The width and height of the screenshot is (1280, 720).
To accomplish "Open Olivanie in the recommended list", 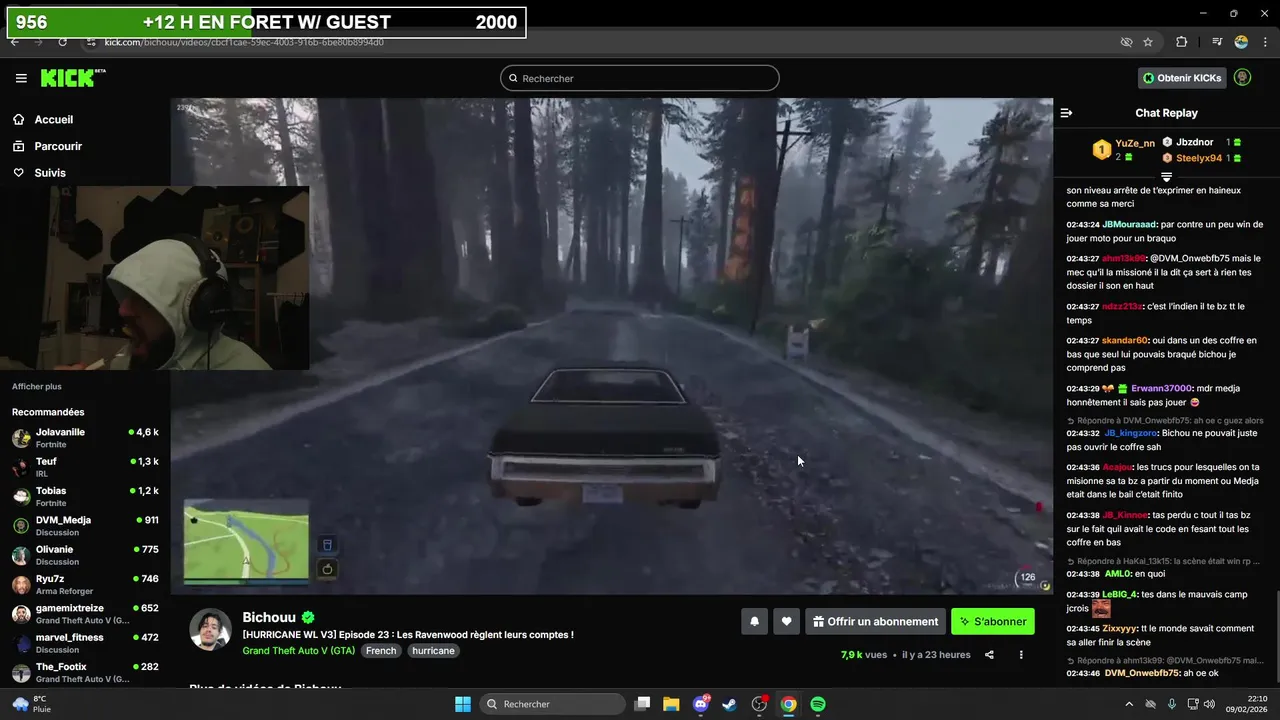I will [85, 554].
